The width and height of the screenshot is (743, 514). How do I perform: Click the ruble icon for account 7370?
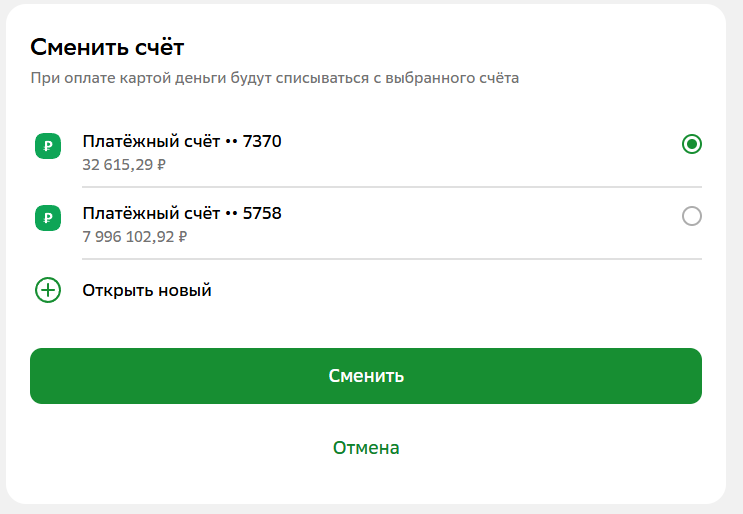point(48,146)
